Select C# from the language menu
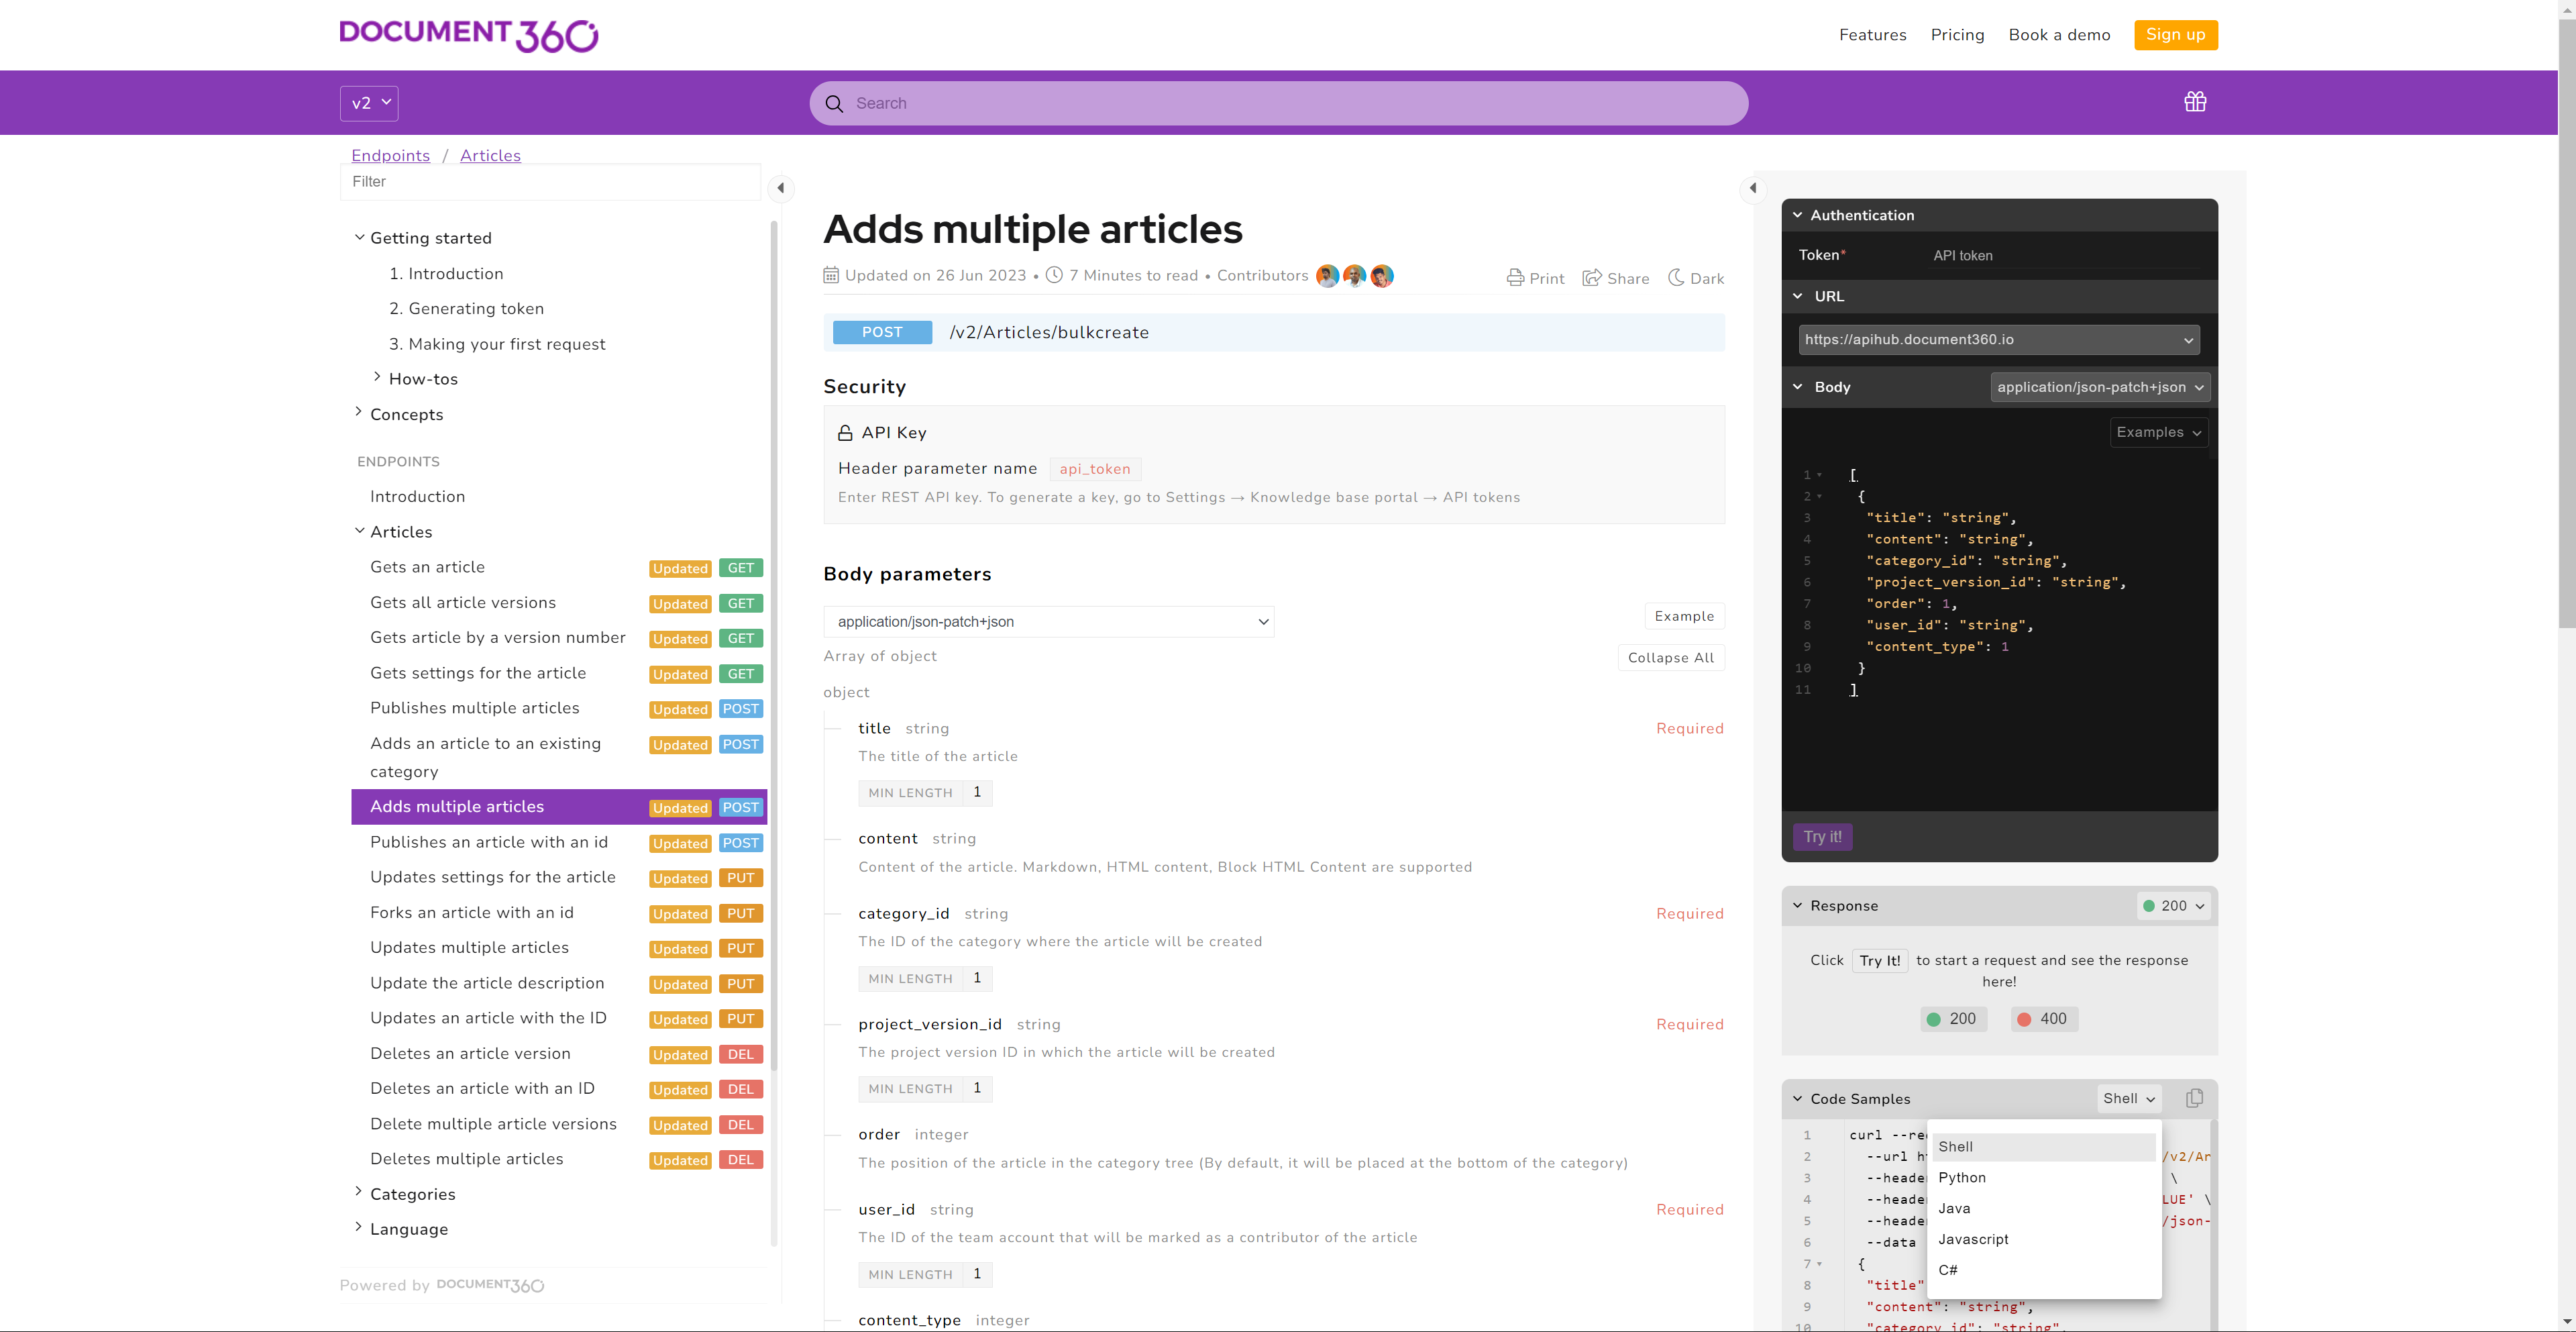 [x=2043, y=1271]
